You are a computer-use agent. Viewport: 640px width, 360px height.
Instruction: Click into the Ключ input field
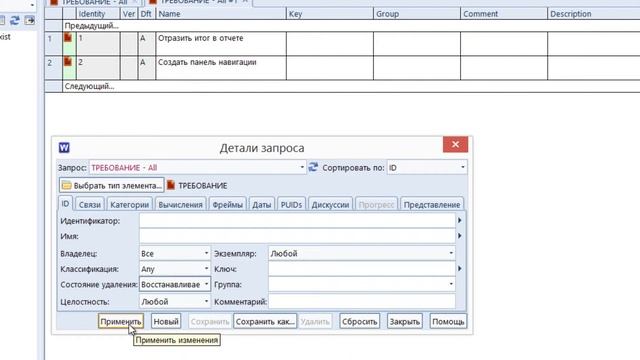pos(362,269)
